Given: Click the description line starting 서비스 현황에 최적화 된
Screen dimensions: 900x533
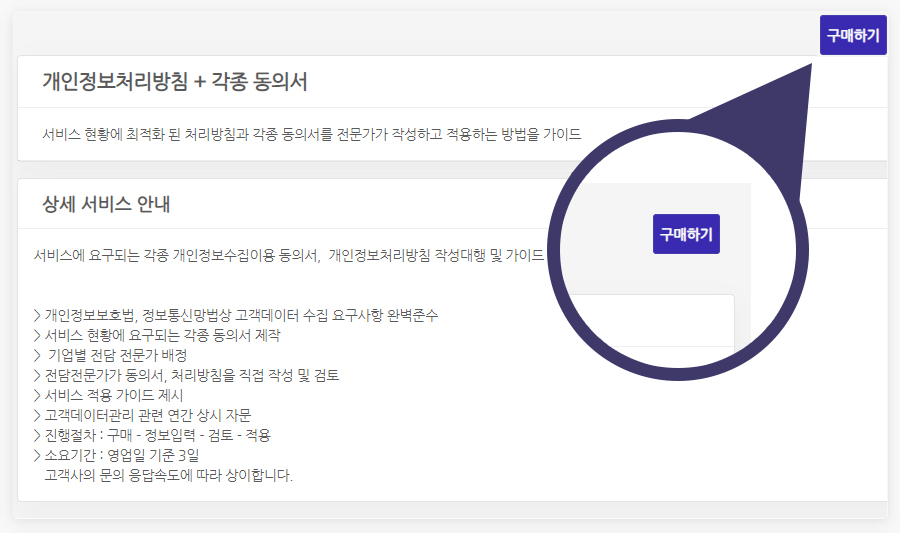Looking at the screenshot, I should coord(312,134).
